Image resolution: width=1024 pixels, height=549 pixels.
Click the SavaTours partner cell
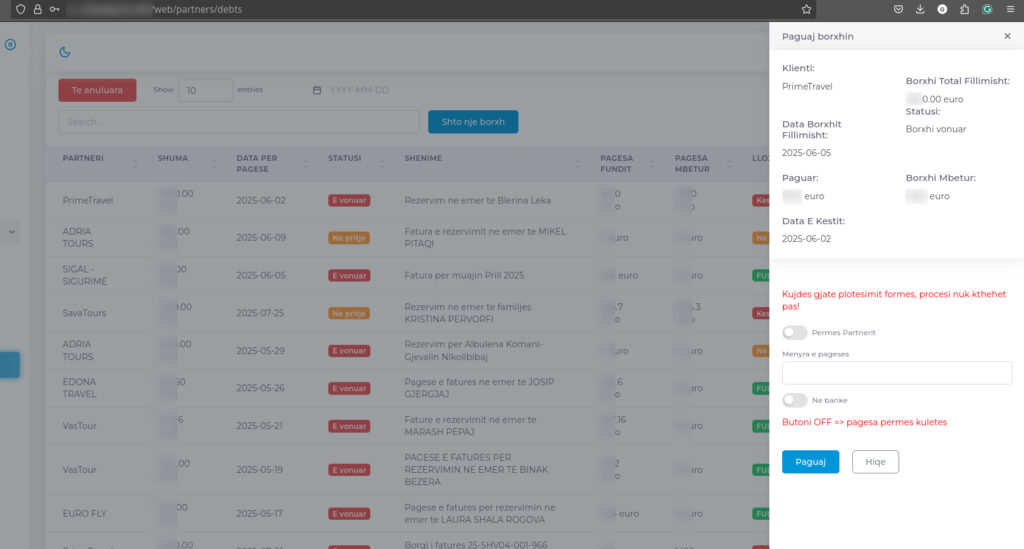tap(84, 313)
